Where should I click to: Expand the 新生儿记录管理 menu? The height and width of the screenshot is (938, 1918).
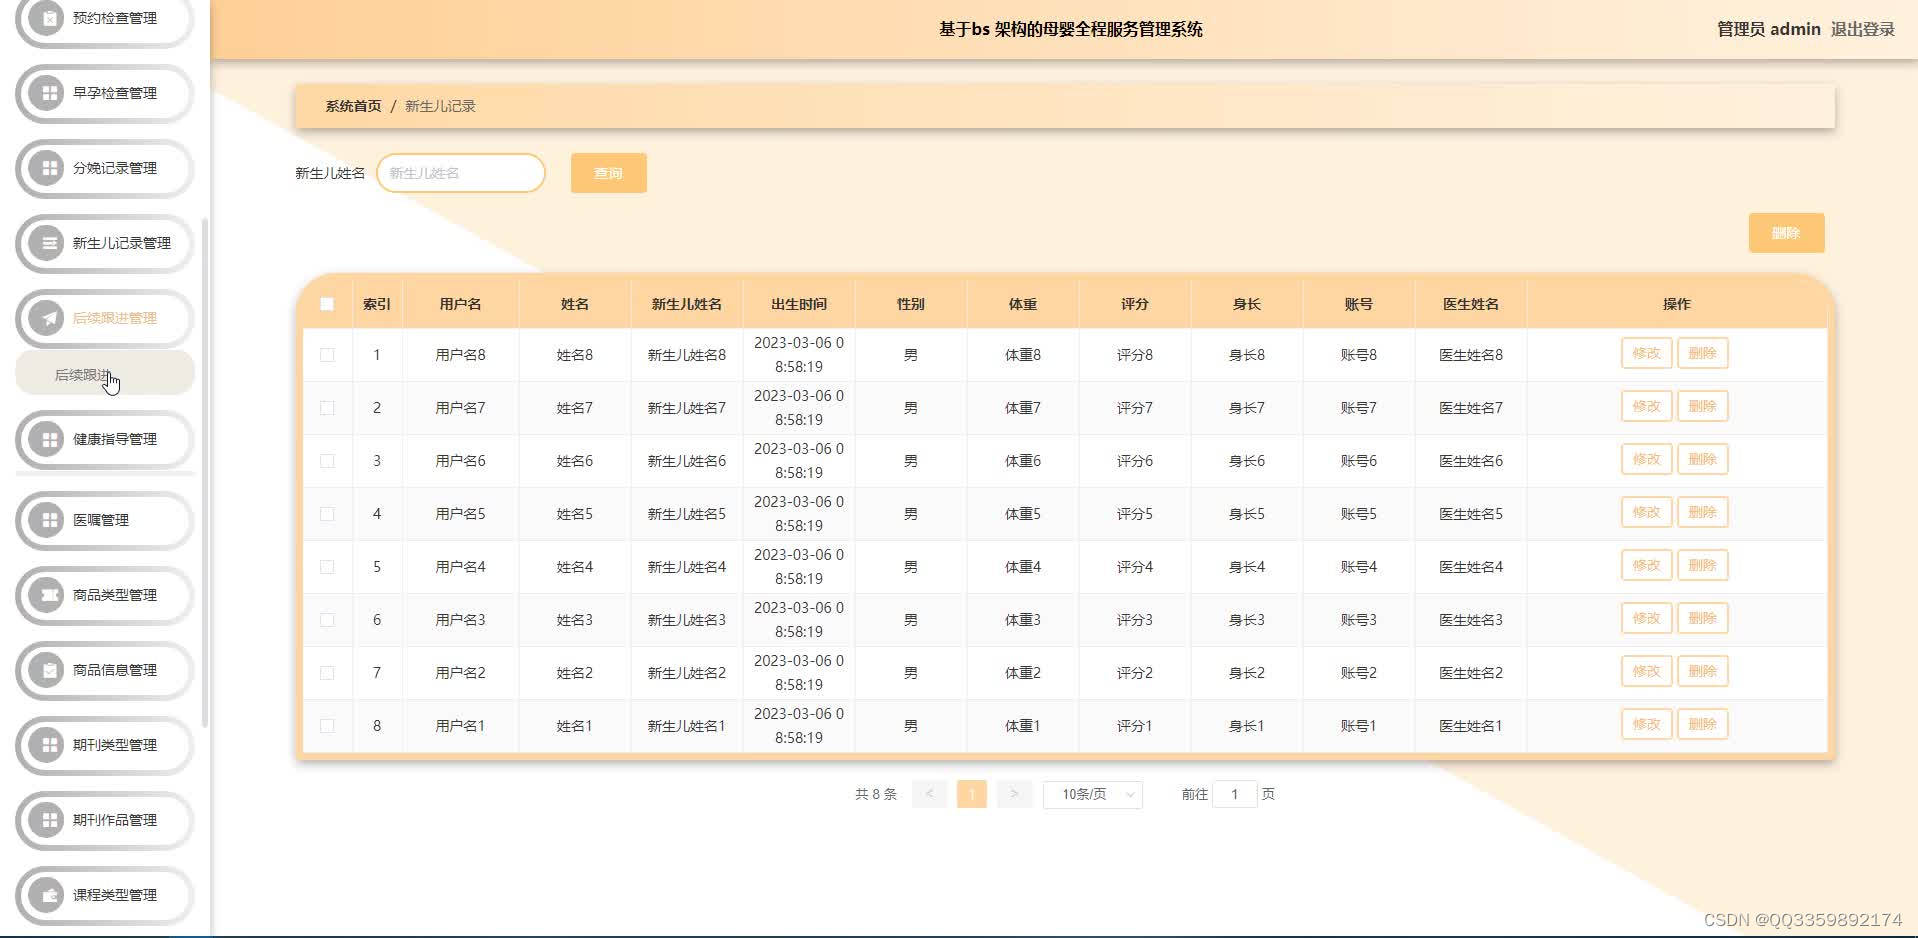(x=104, y=243)
